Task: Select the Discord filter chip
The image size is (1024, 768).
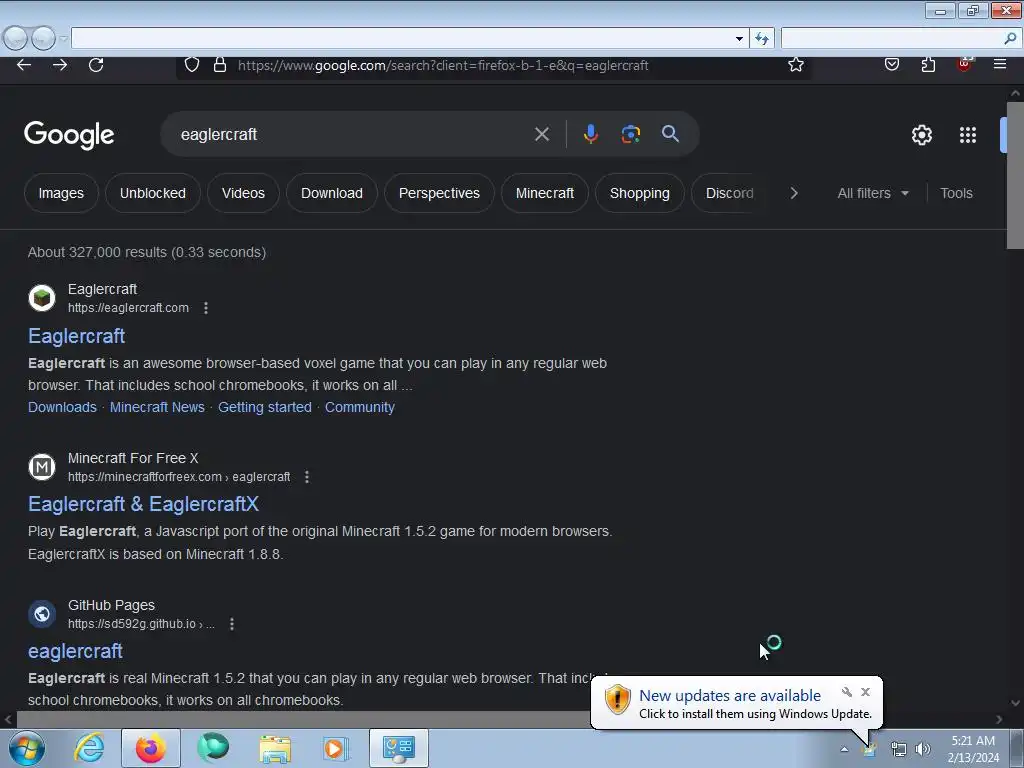Action: click(x=729, y=193)
